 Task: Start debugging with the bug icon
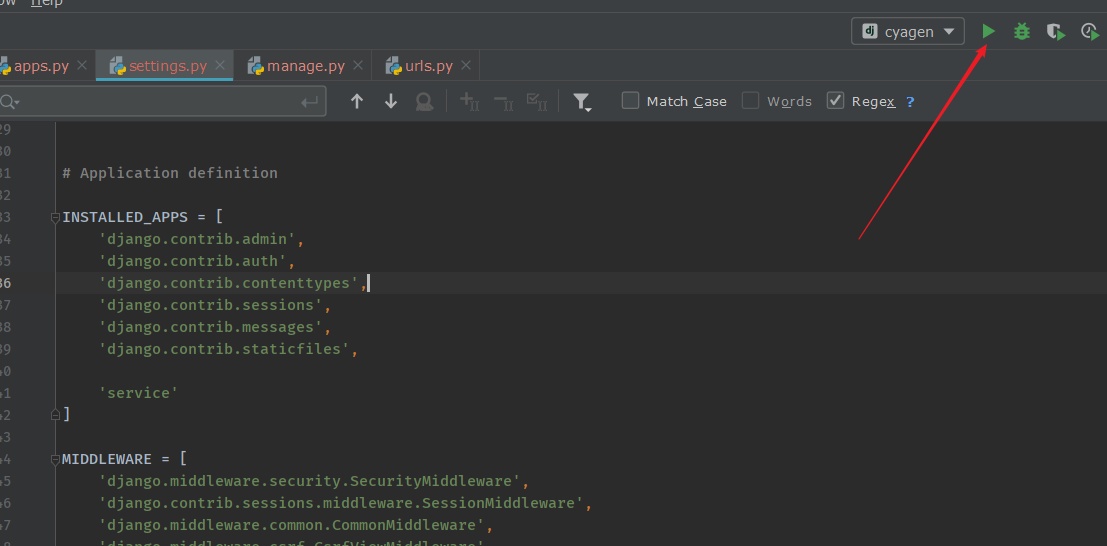tap(1022, 31)
